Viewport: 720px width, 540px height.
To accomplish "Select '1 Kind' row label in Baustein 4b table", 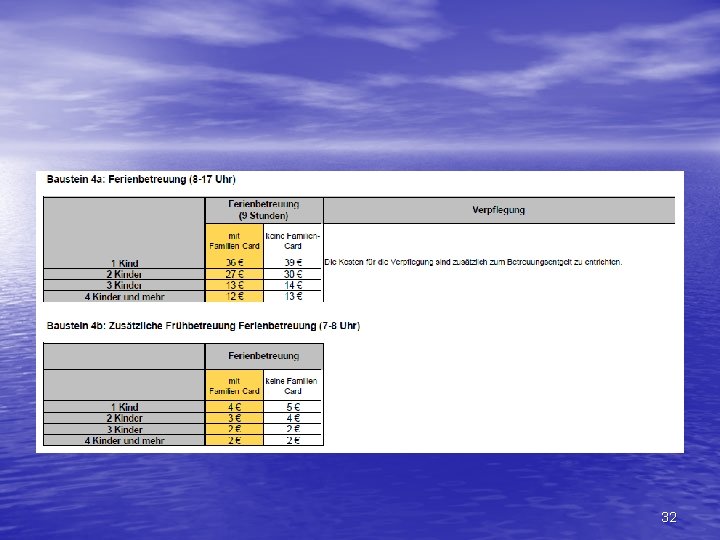I will (x=124, y=407).
